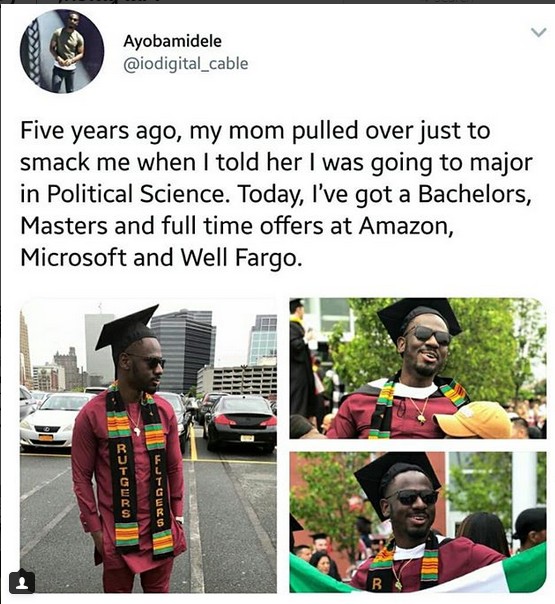The height and width of the screenshot is (604, 555).
Task: Open the @iodigital_cable handle link
Action: point(186,64)
